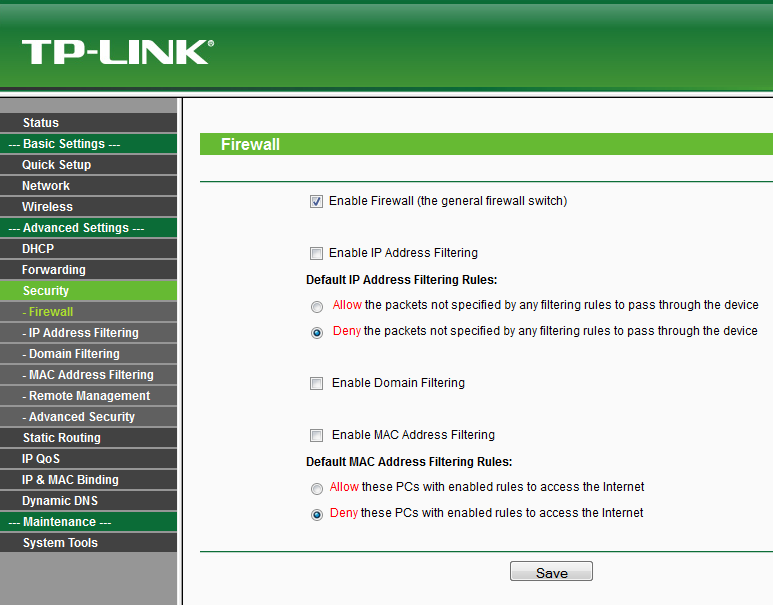Click the Basic Settings section header
The width and height of the screenshot is (774, 606).
click(x=88, y=144)
